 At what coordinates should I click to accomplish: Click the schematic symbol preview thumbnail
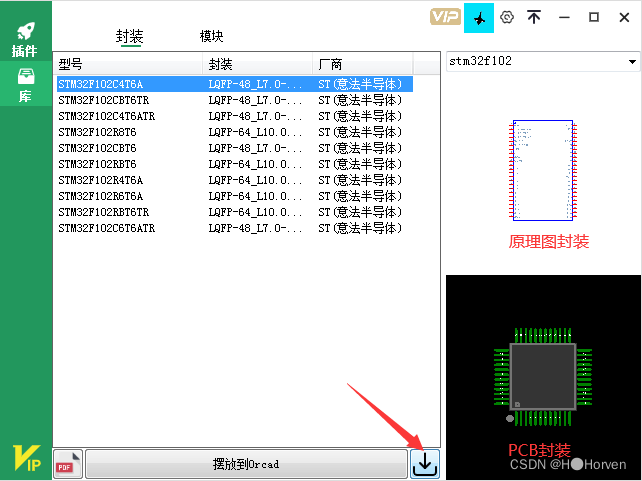click(x=543, y=170)
